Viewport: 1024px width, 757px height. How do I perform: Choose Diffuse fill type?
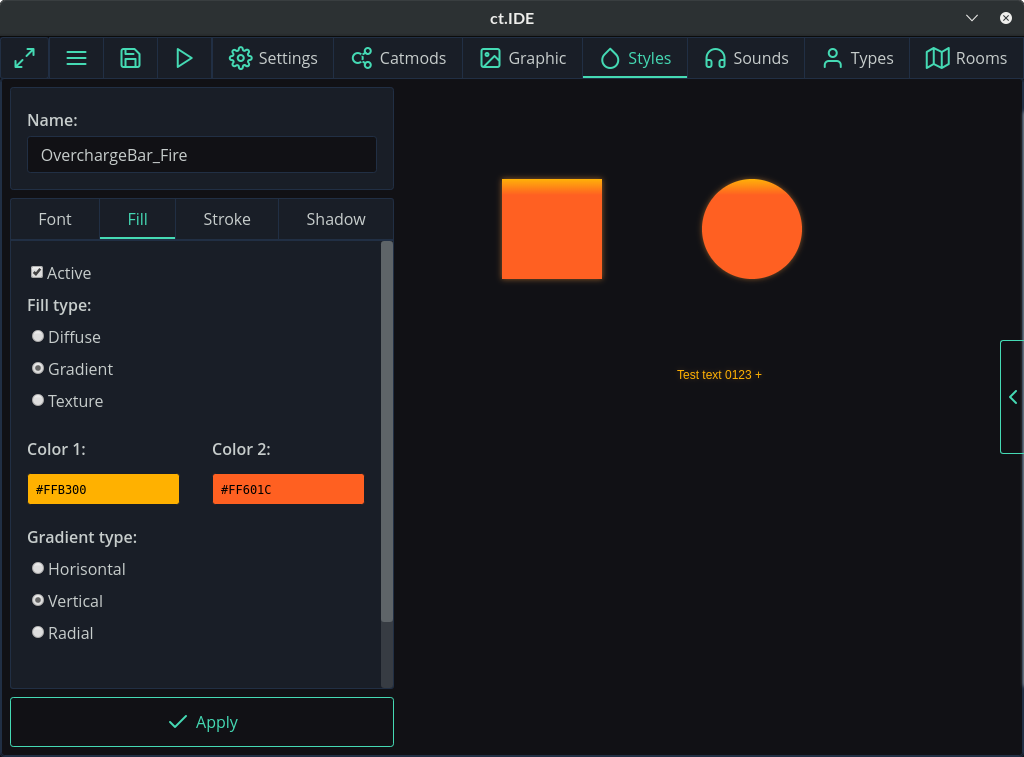point(38,336)
